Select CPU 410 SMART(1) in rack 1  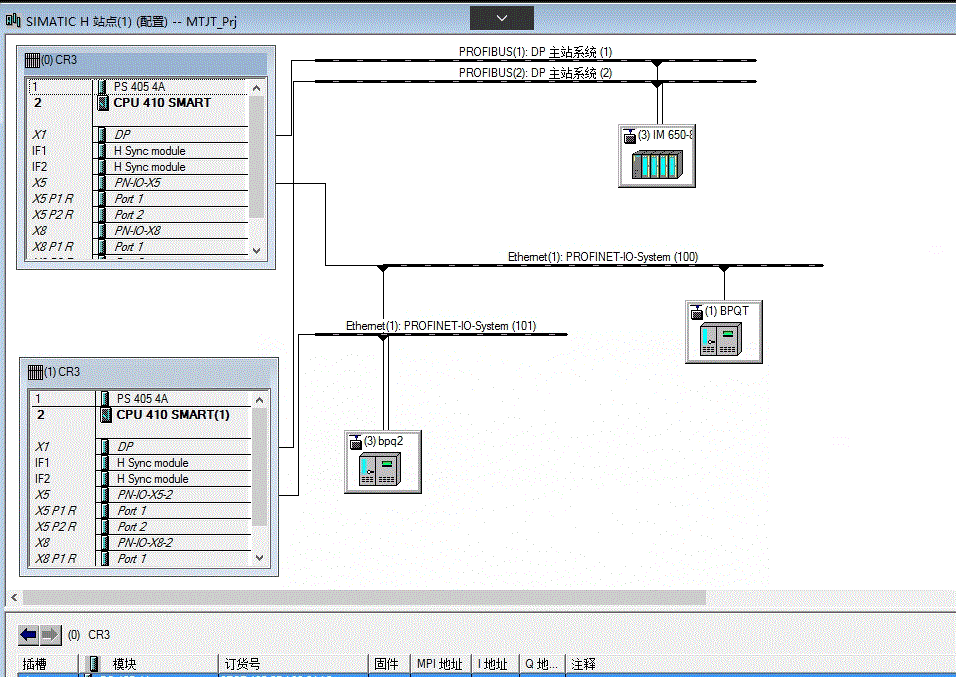pos(173,415)
